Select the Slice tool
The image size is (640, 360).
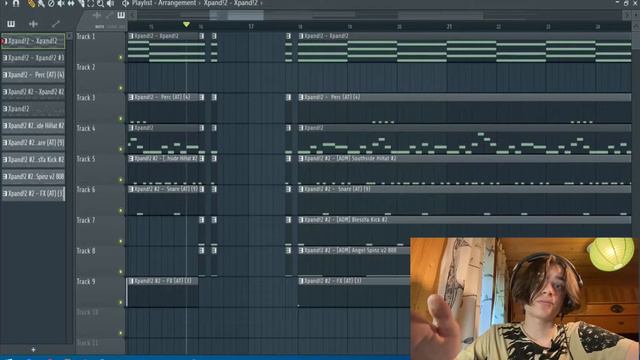coord(81,4)
